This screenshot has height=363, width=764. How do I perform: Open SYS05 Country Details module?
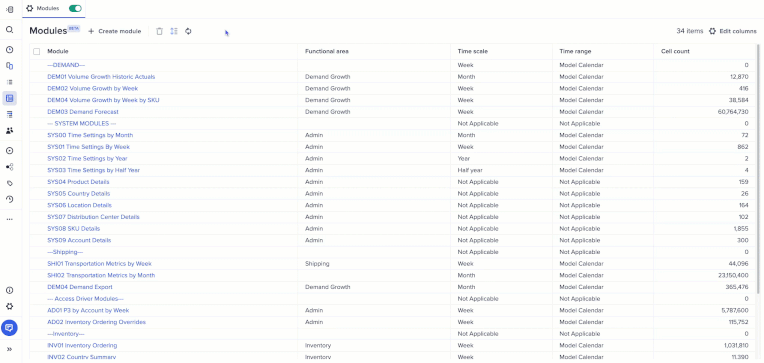coord(79,193)
